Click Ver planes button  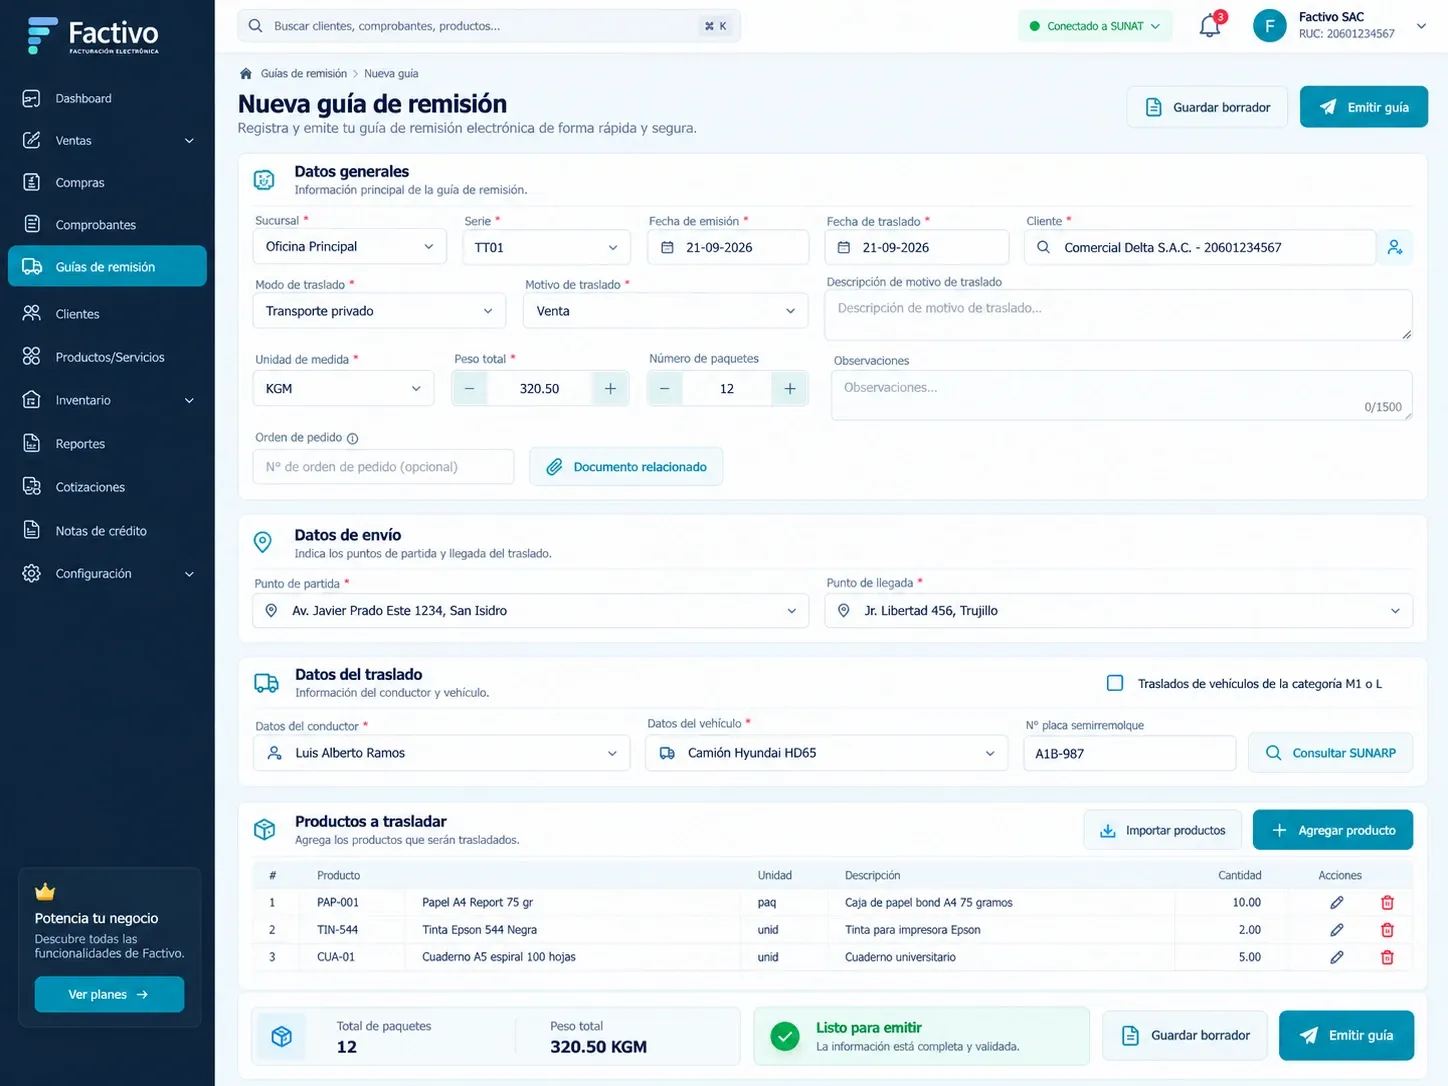click(109, 994)
